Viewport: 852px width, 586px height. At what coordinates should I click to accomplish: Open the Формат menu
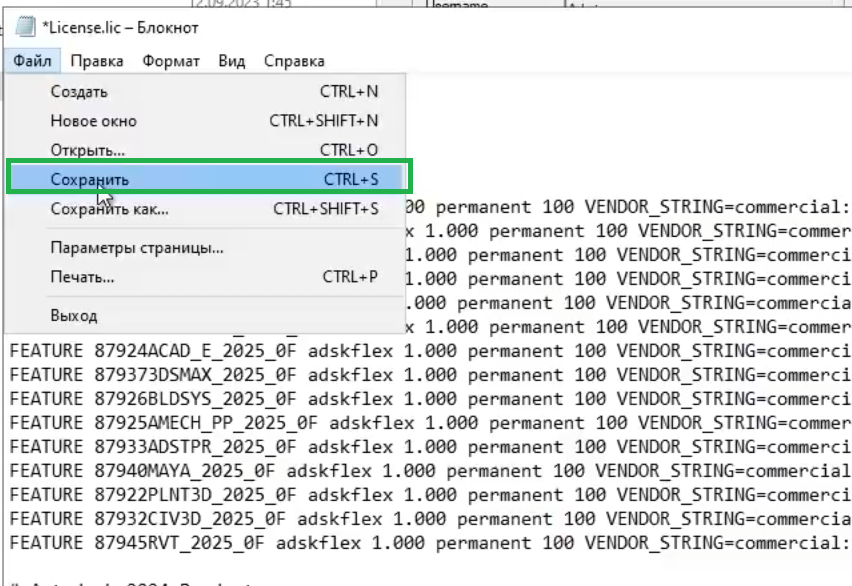pyautogui.click(x=171, y=61)
